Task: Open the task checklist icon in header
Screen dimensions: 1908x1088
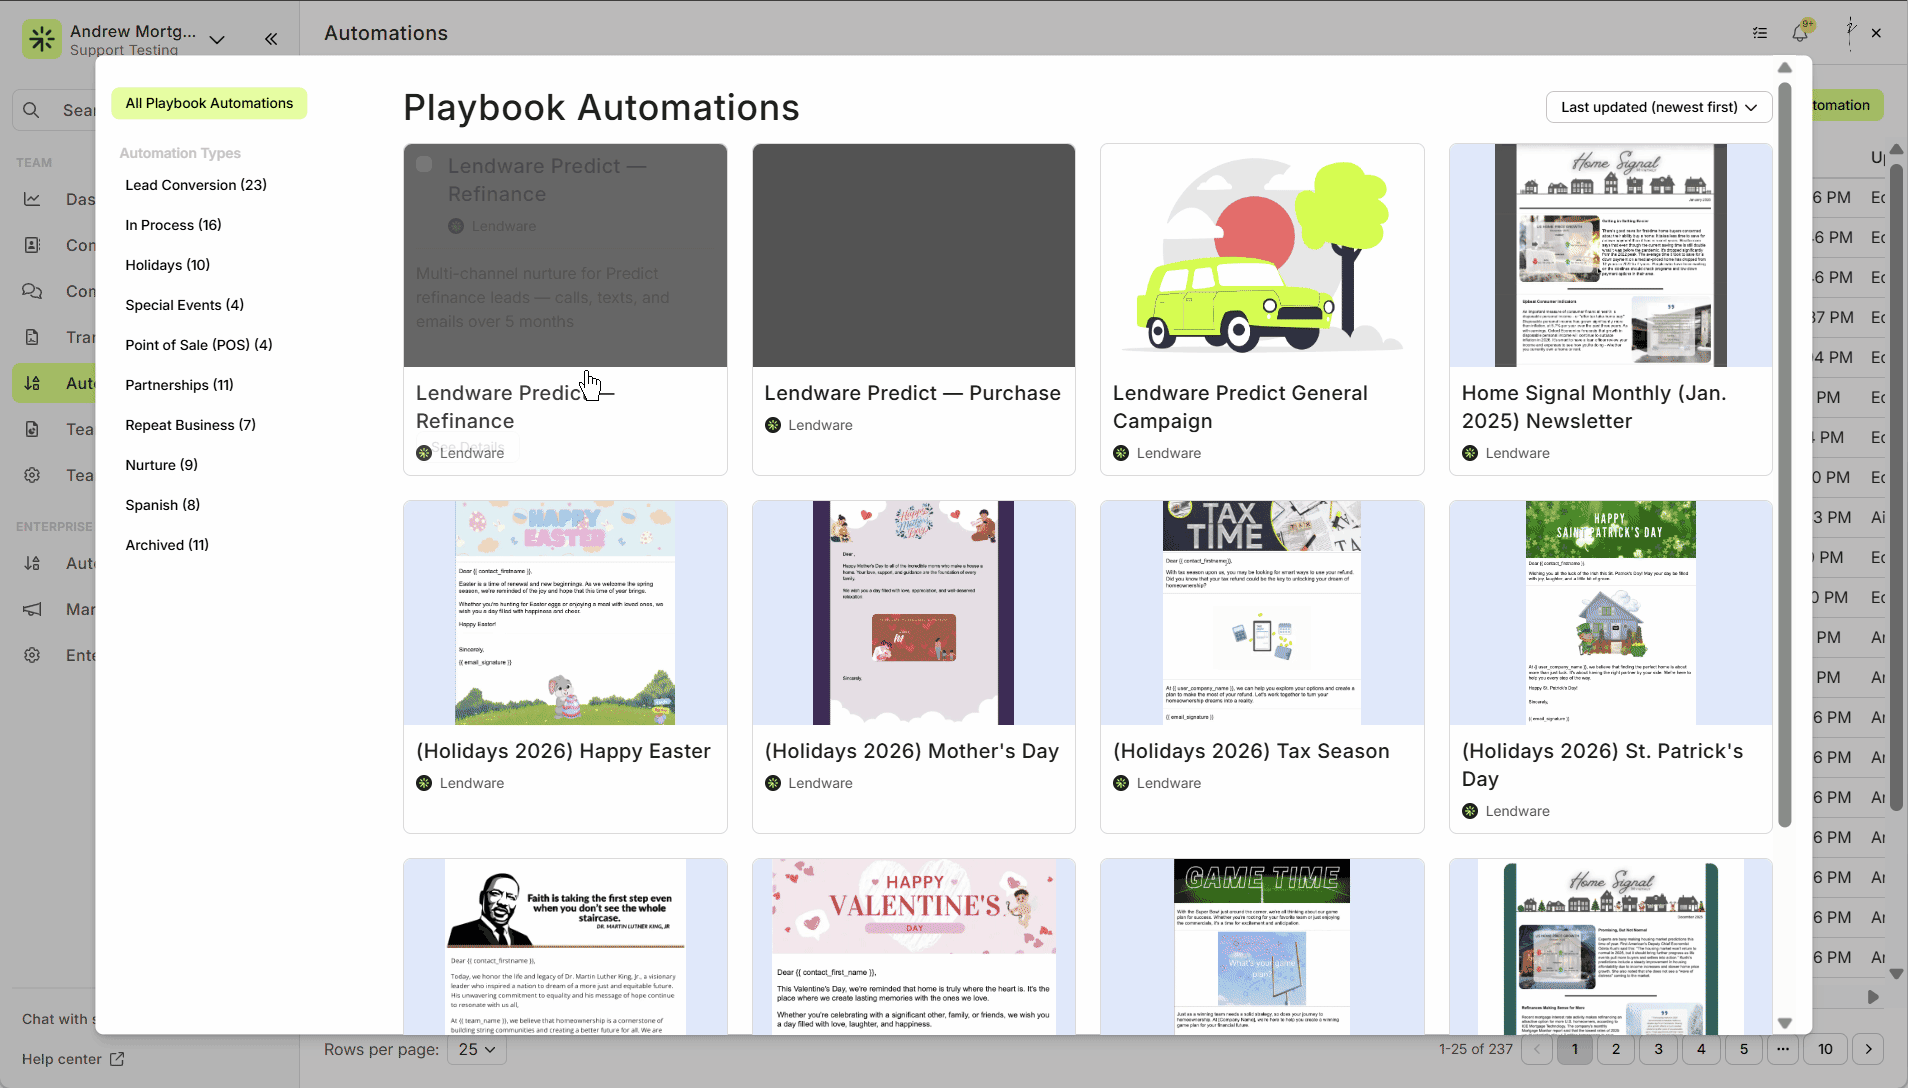Action: point(1760,33)
